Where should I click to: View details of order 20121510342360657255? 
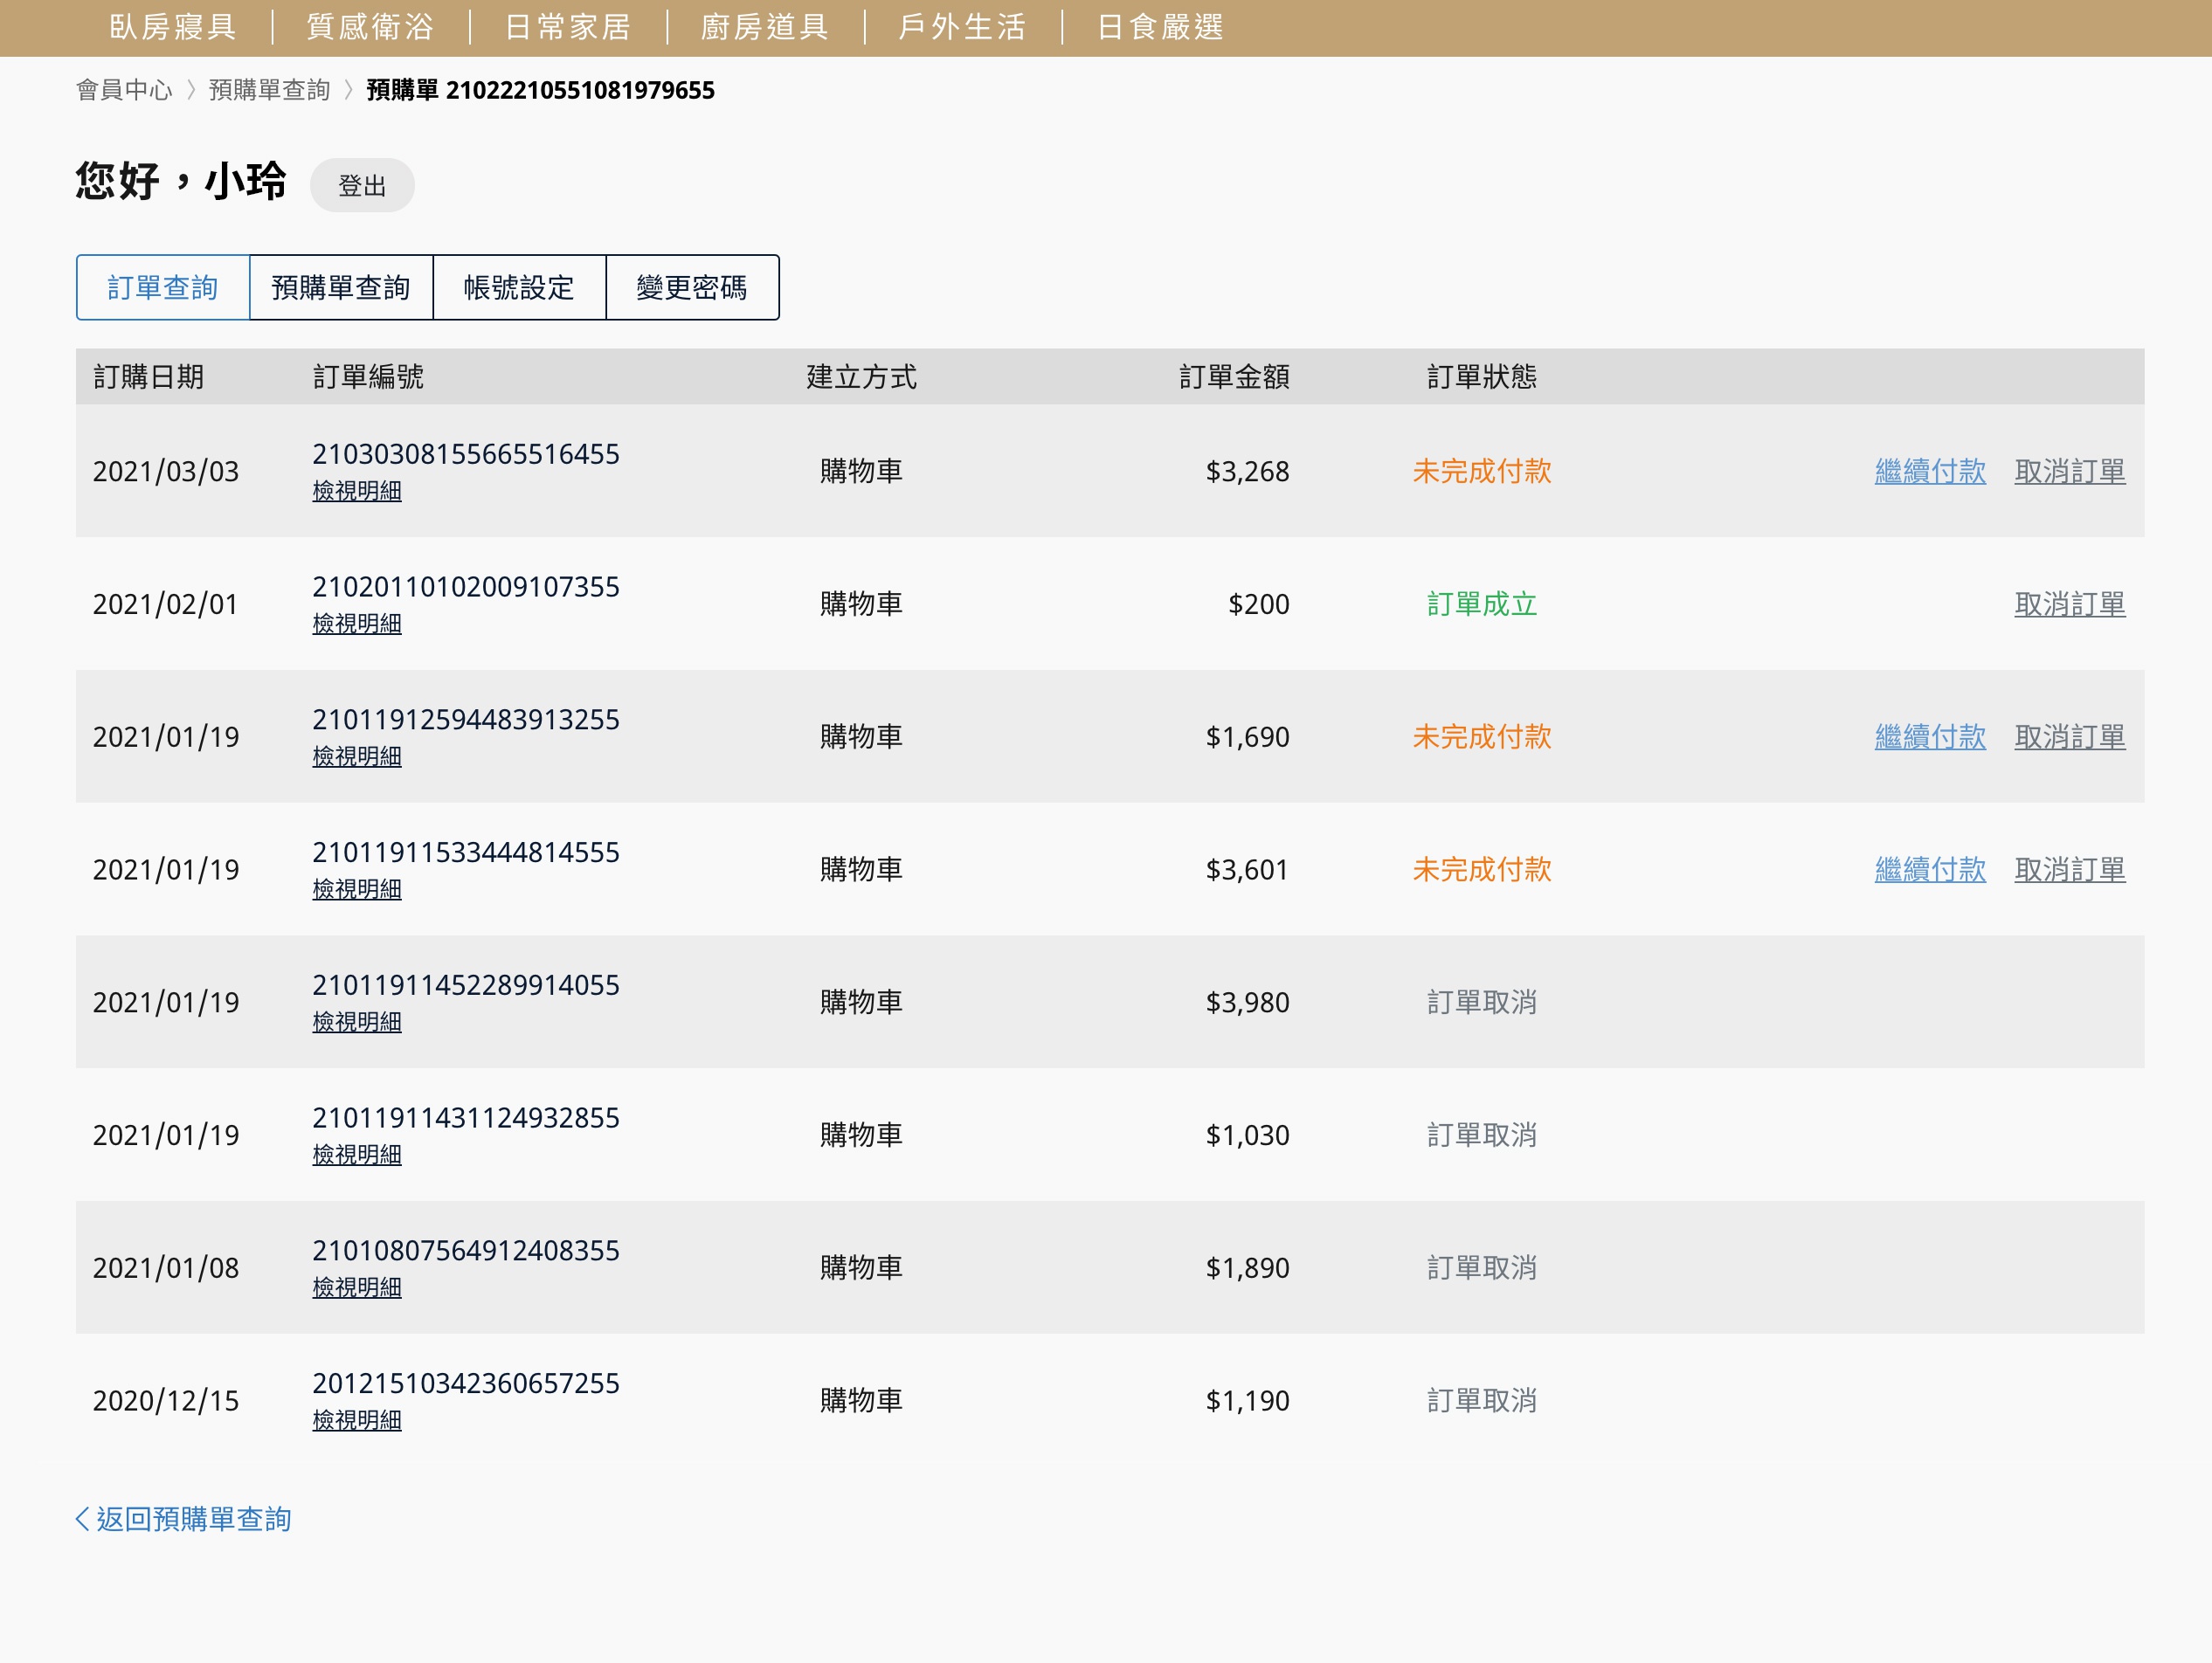click(357, 1420)
